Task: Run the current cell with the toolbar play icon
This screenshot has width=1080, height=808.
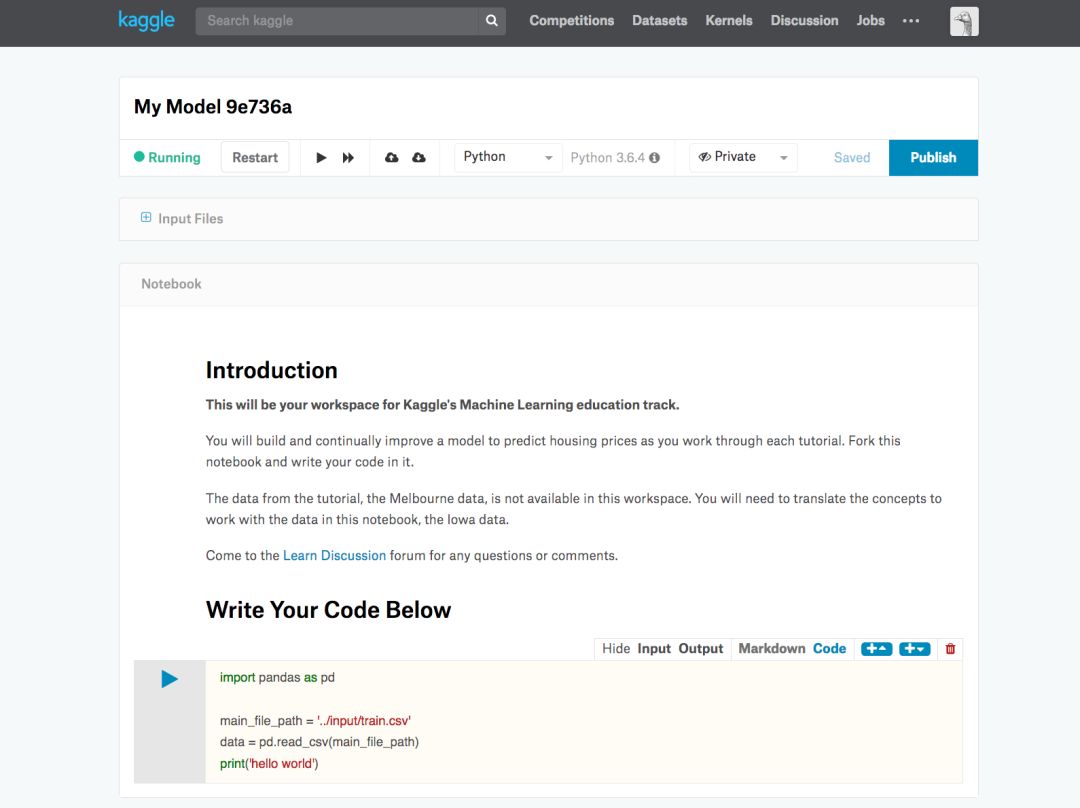Action: click(x=321, y=158)
